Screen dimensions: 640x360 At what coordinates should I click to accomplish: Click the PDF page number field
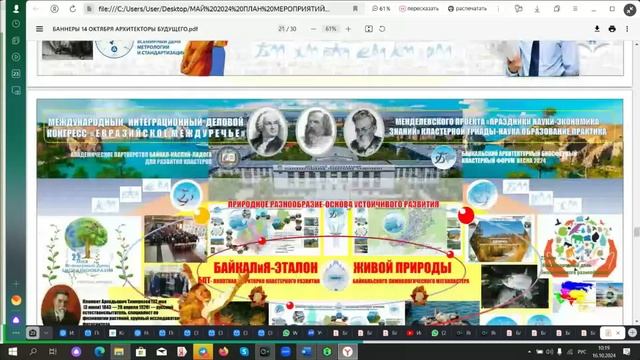click(281, 29)
